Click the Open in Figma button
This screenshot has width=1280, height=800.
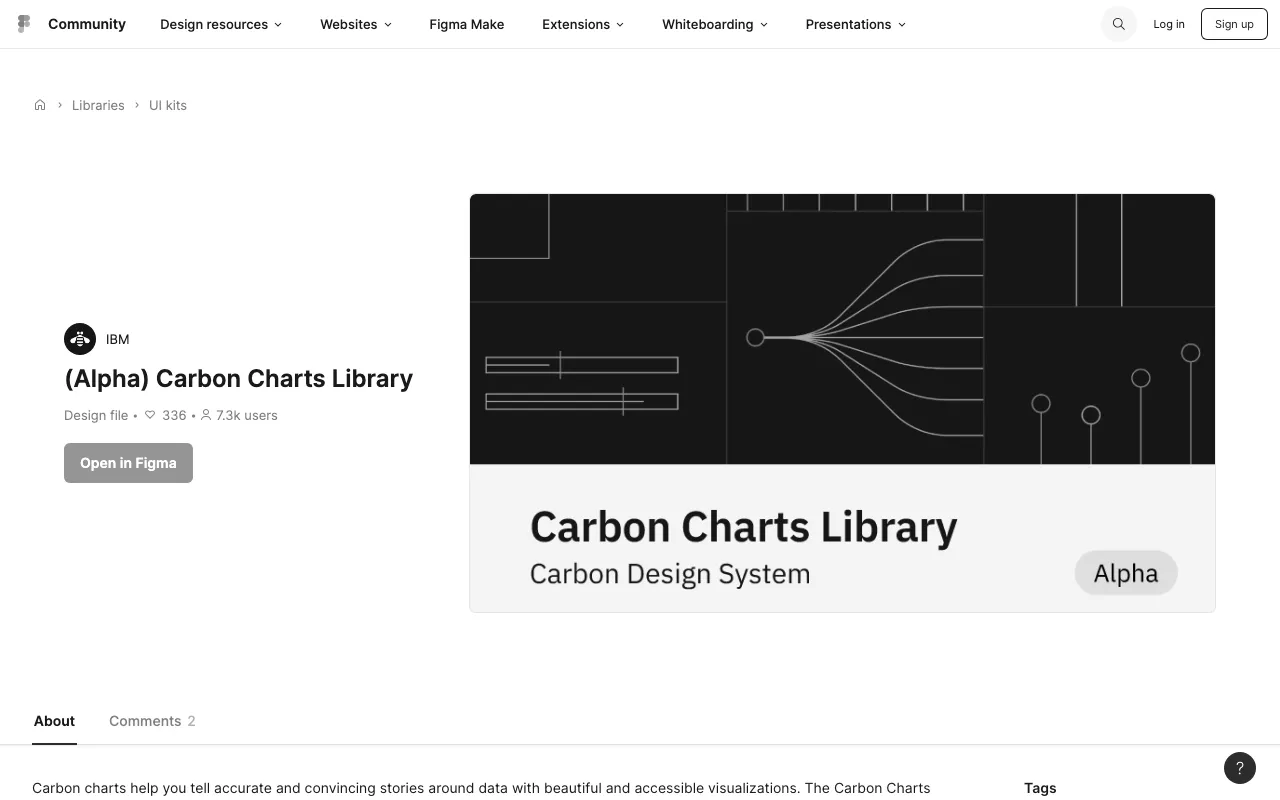(x=128, y=463)
